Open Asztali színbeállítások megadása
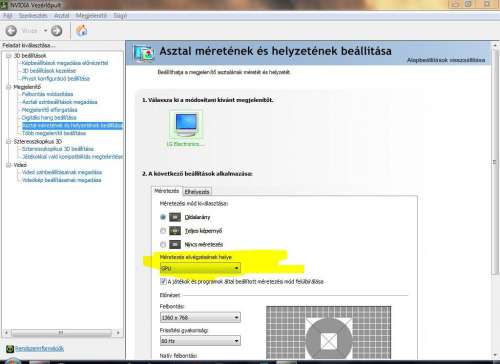This screenshot has height=364, width=500. tap(60, 102)
